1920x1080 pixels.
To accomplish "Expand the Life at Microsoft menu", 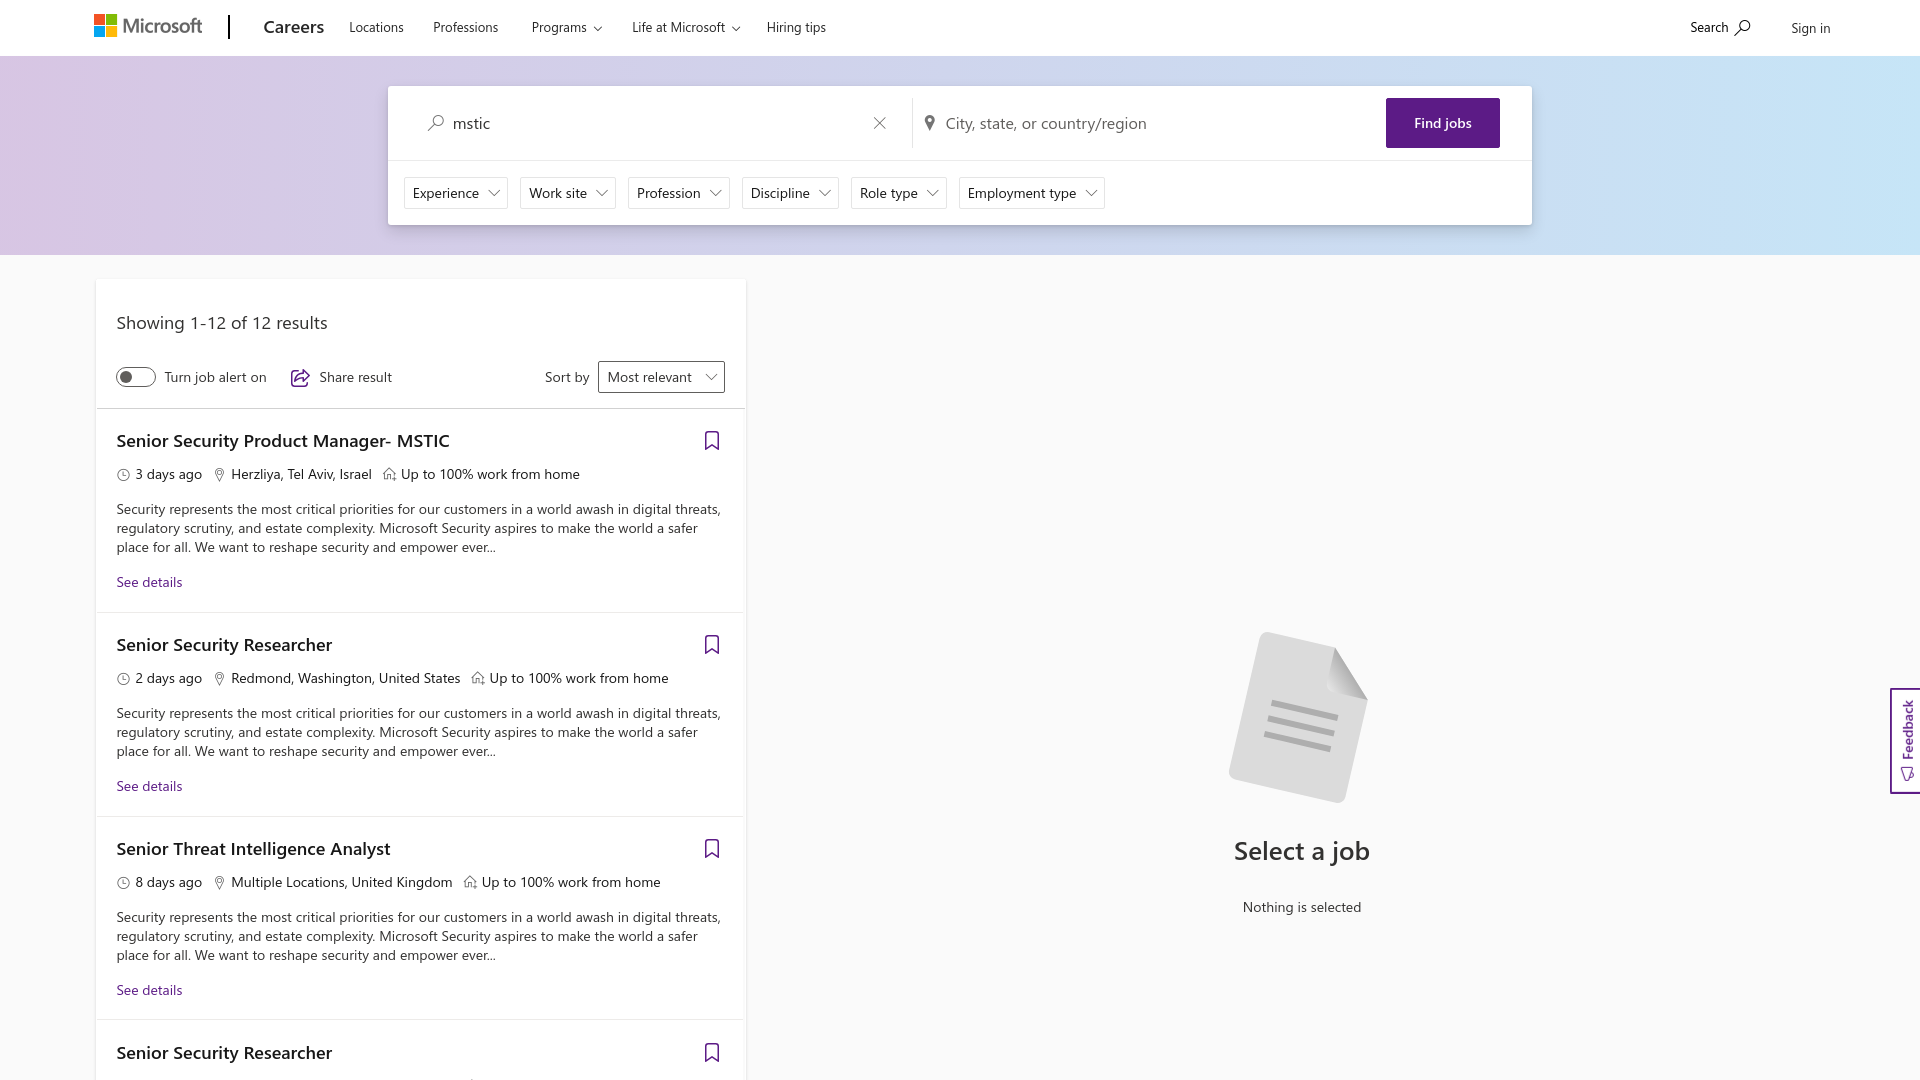I will pyautogui.click(x=686, y=28).
